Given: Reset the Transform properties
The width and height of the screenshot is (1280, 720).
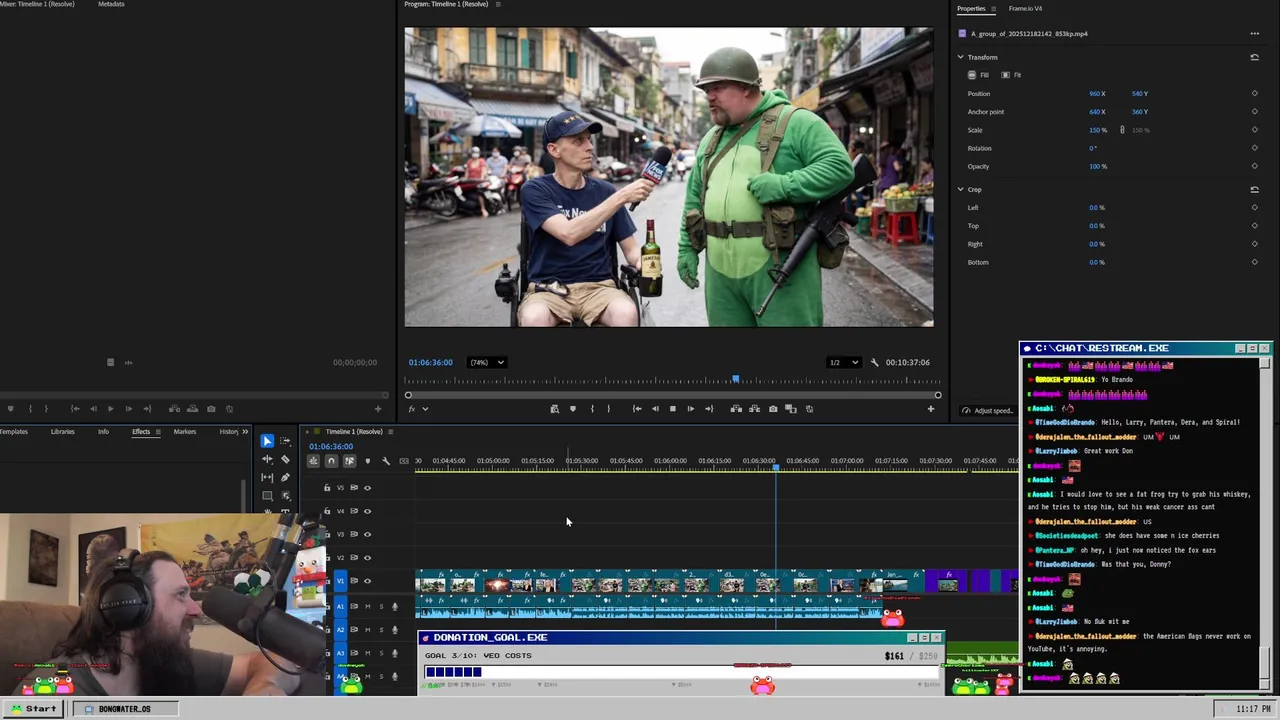Looking at the screenshot, I should tap(1254, 57).
